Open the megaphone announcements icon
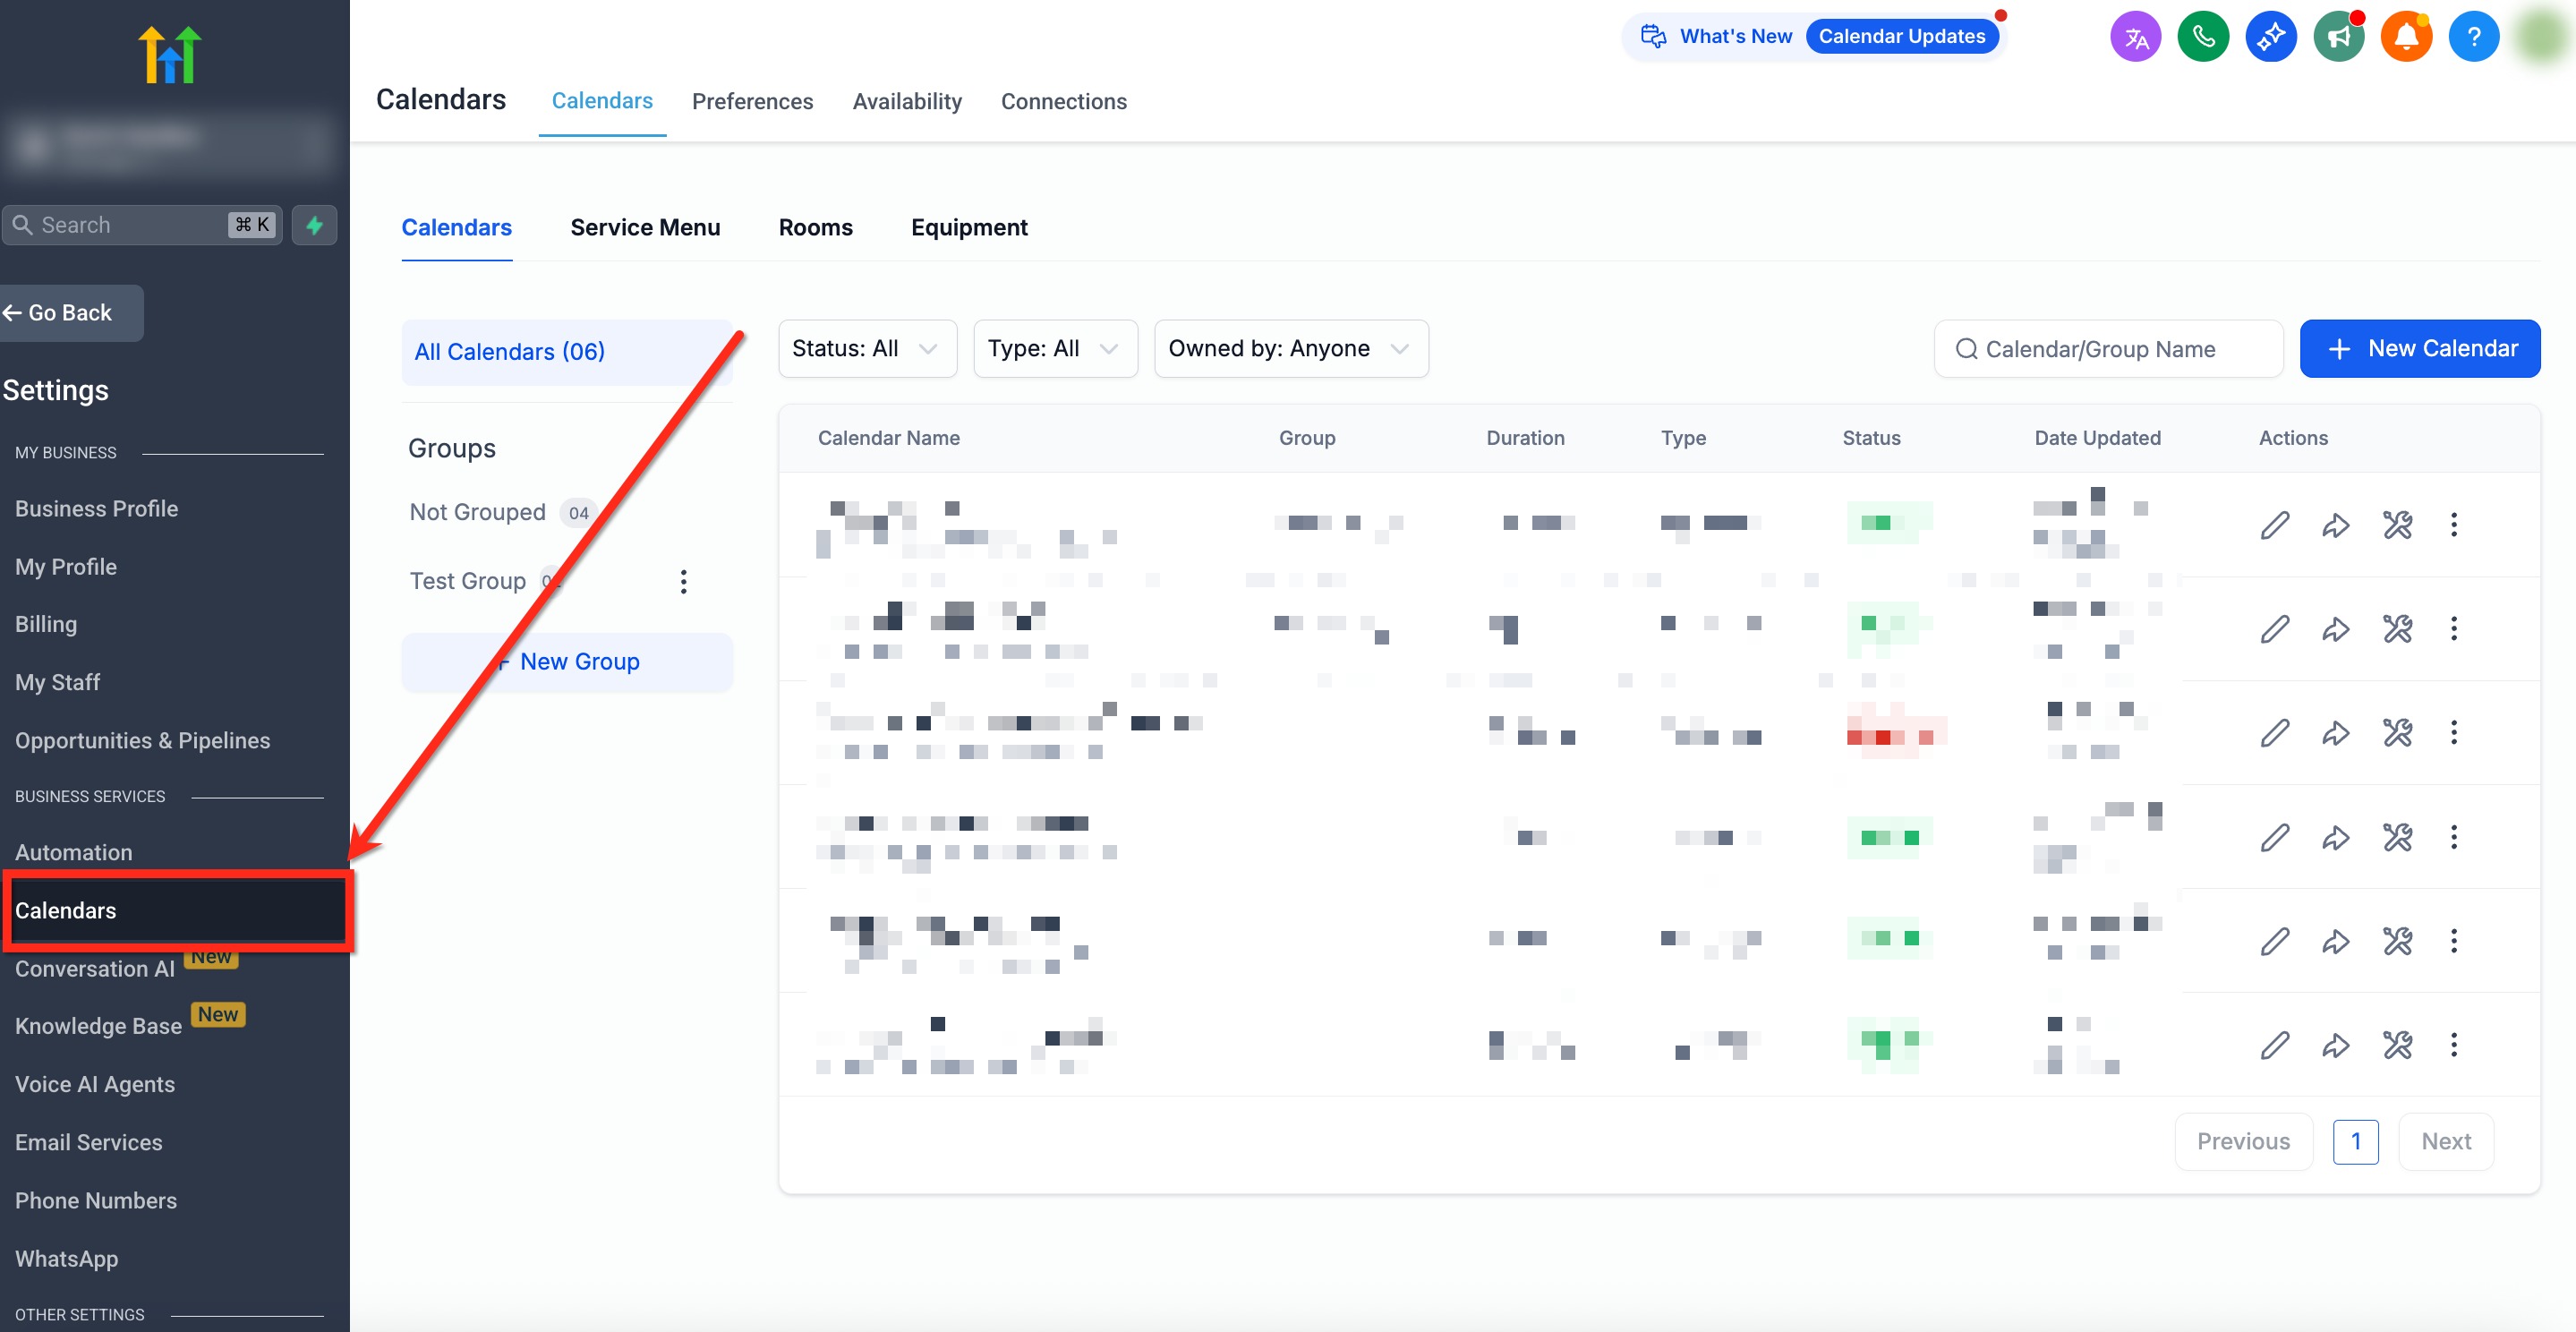2576x1332 pixels. click(x=2338, y=37)
